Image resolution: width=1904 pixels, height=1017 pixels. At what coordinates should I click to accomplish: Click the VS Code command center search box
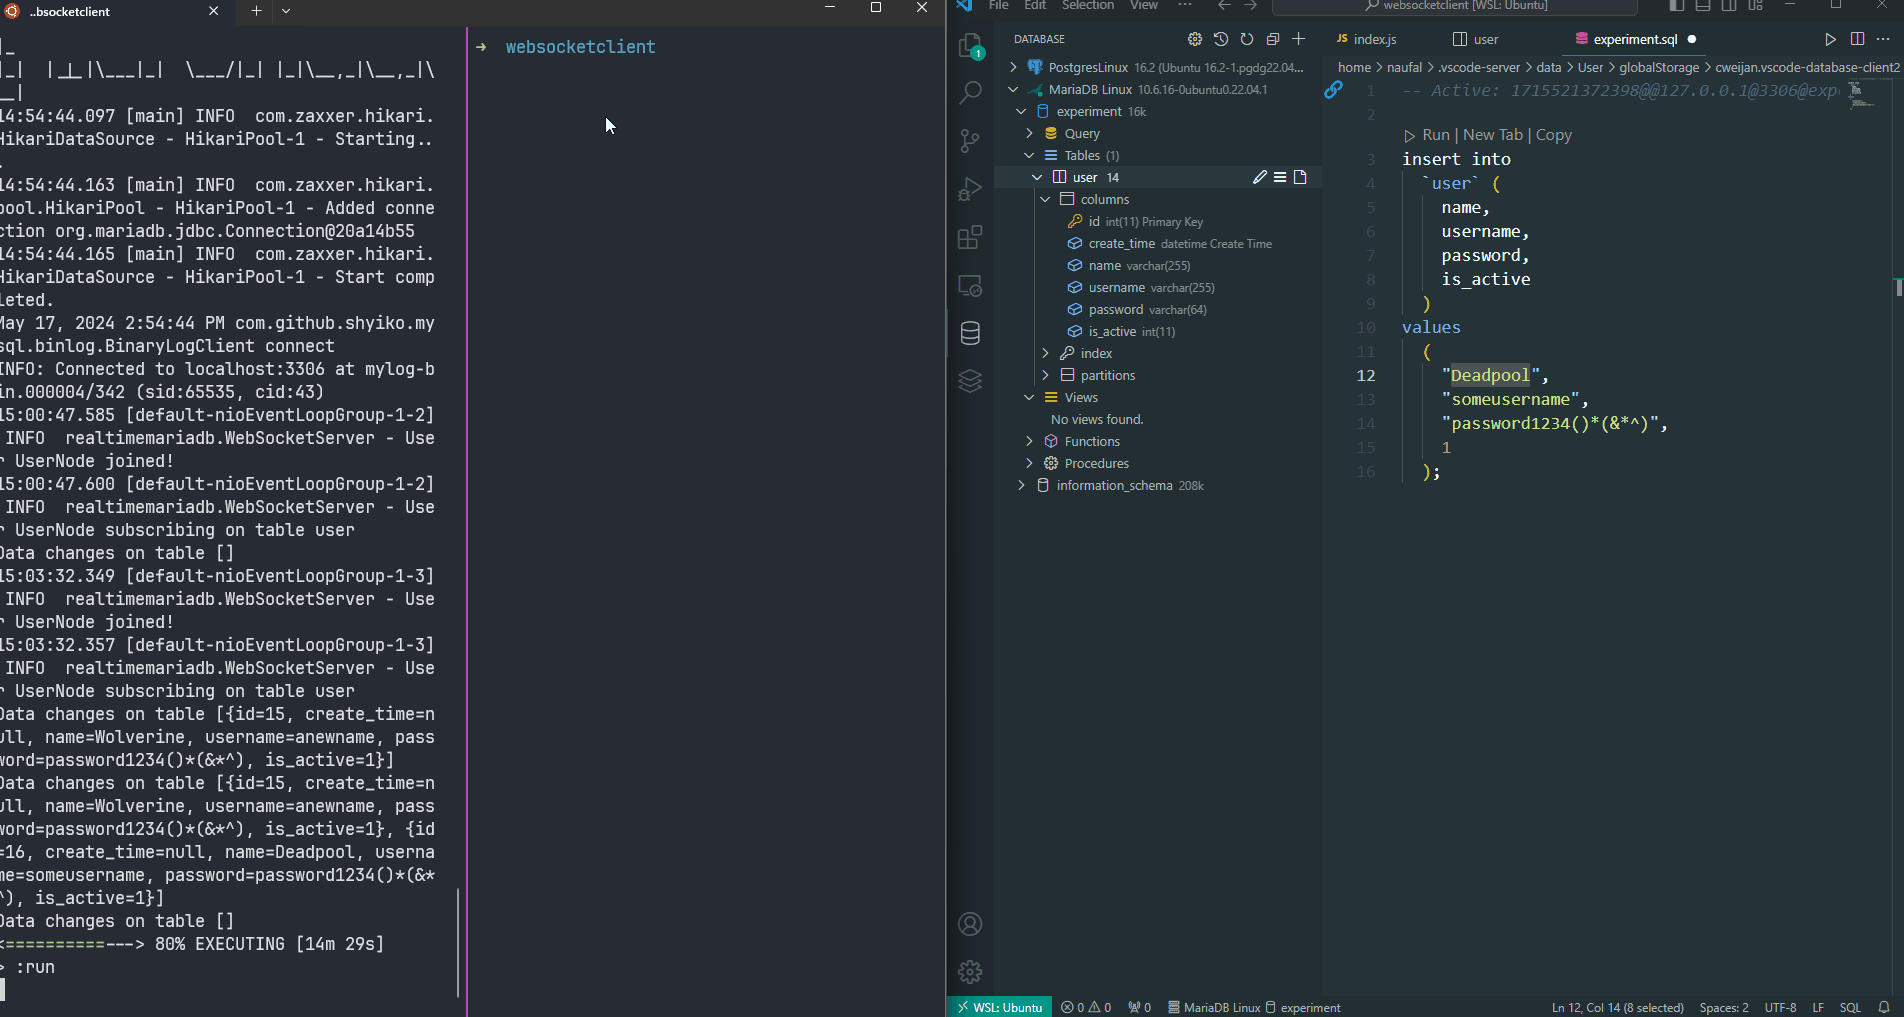click(1454, 6)
